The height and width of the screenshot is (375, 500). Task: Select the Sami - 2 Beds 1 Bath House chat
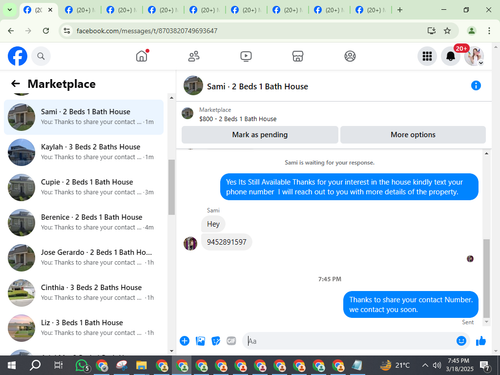pos(84,117)
